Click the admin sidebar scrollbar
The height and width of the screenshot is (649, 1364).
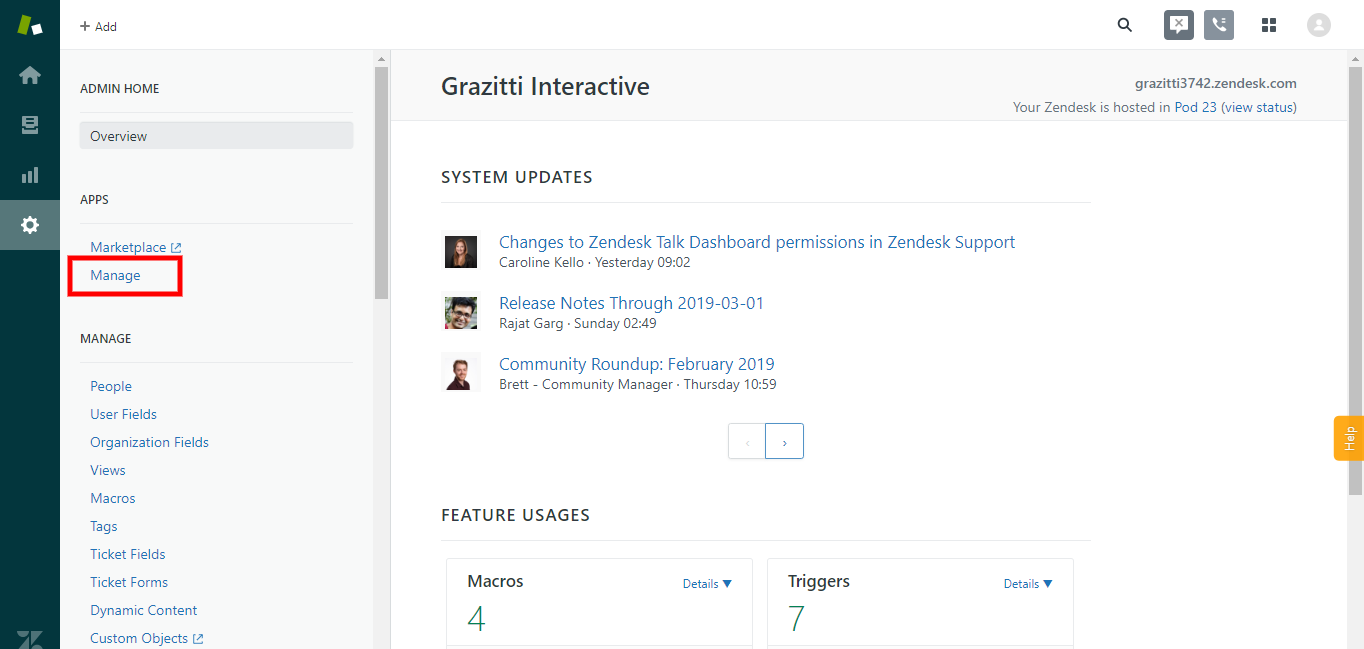click(381, 183)
